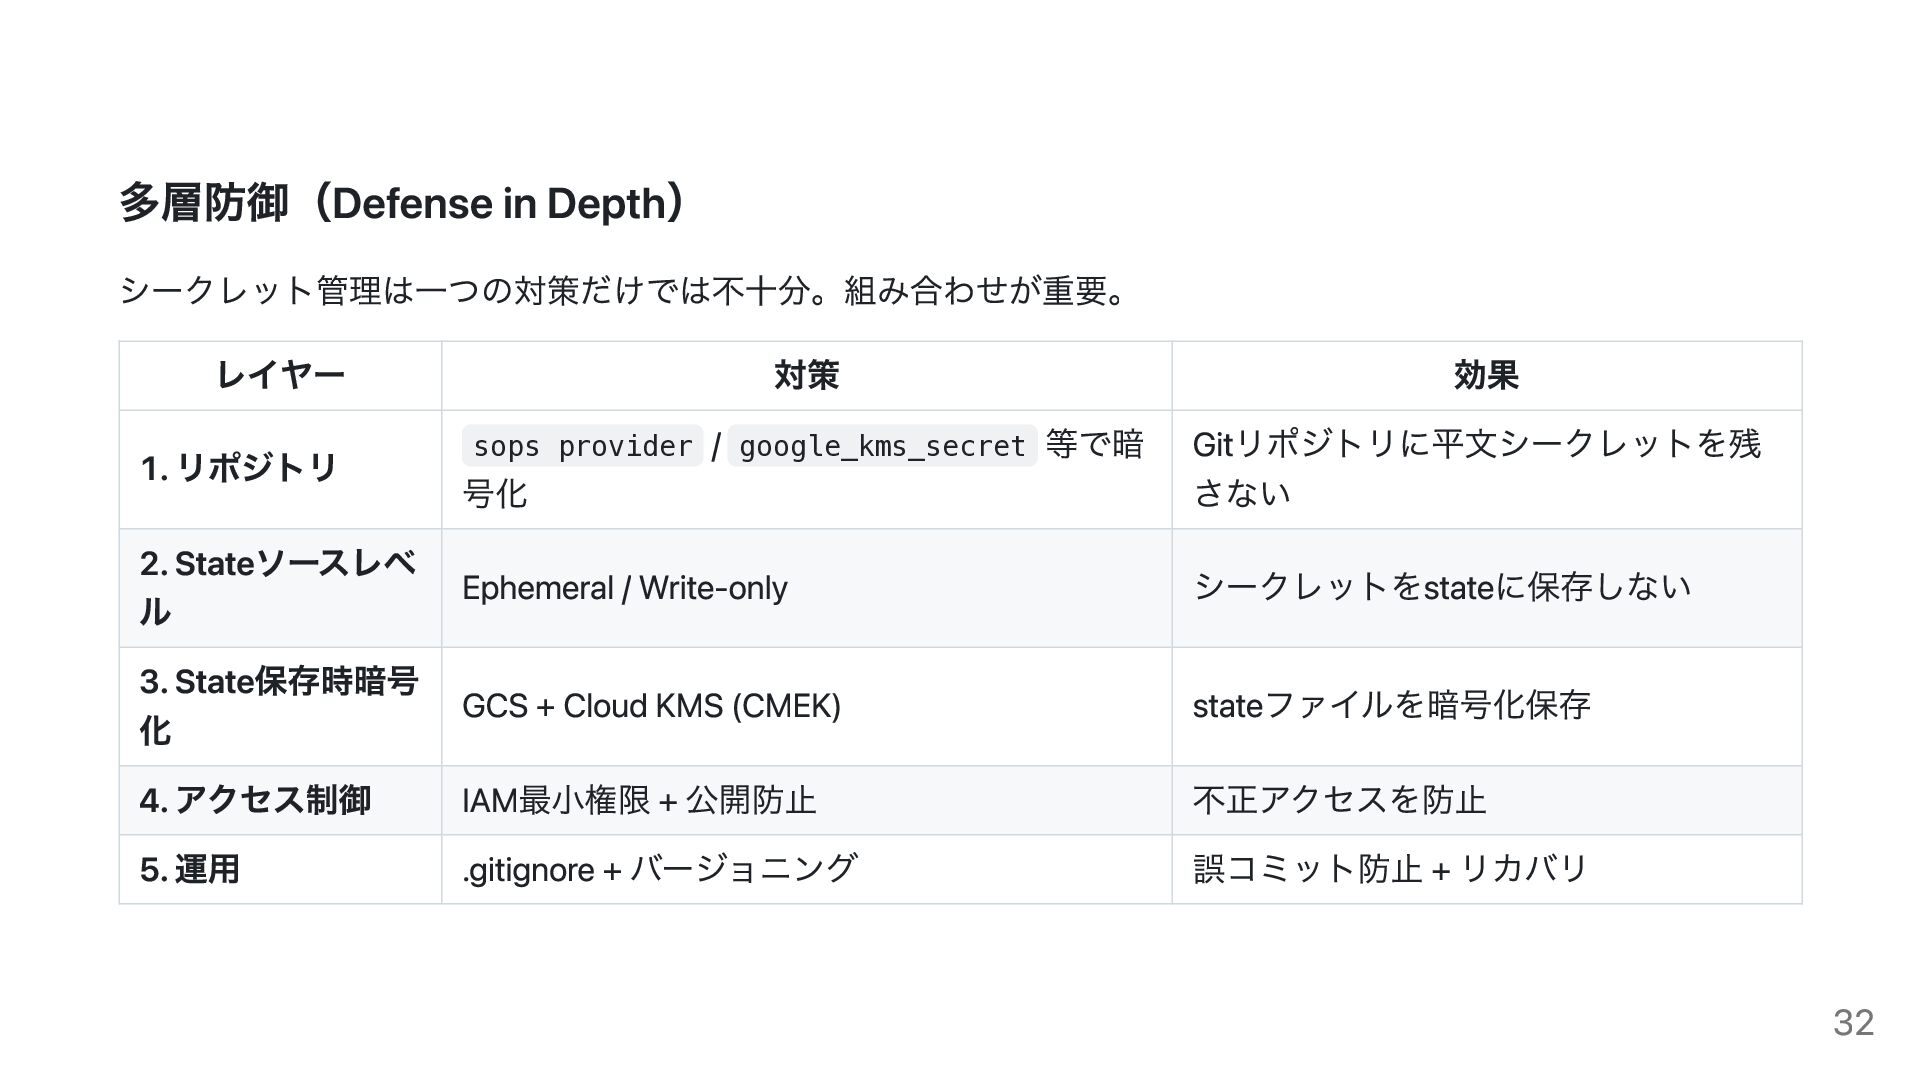Click the 5. 運用 row label
Image resolution: width=1920 pixels, height=1080 pixels.
point(190,869)
